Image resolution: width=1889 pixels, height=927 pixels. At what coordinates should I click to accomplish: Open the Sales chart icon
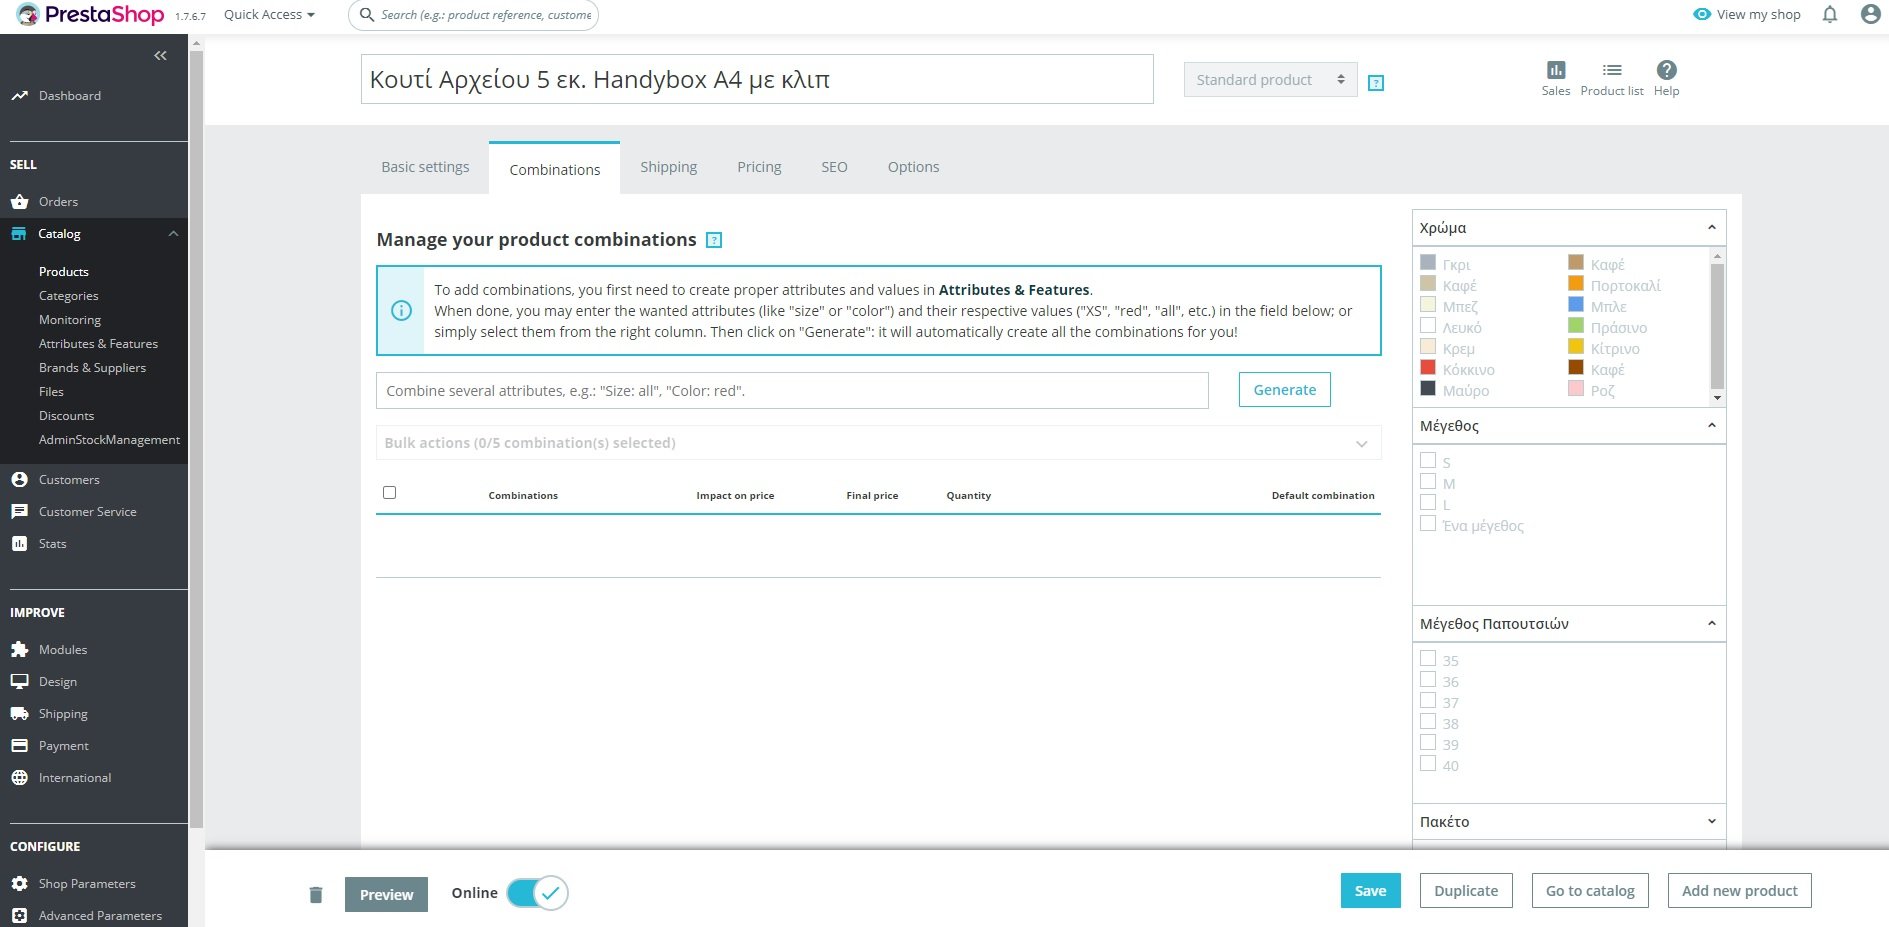(x=1556, y=70)
